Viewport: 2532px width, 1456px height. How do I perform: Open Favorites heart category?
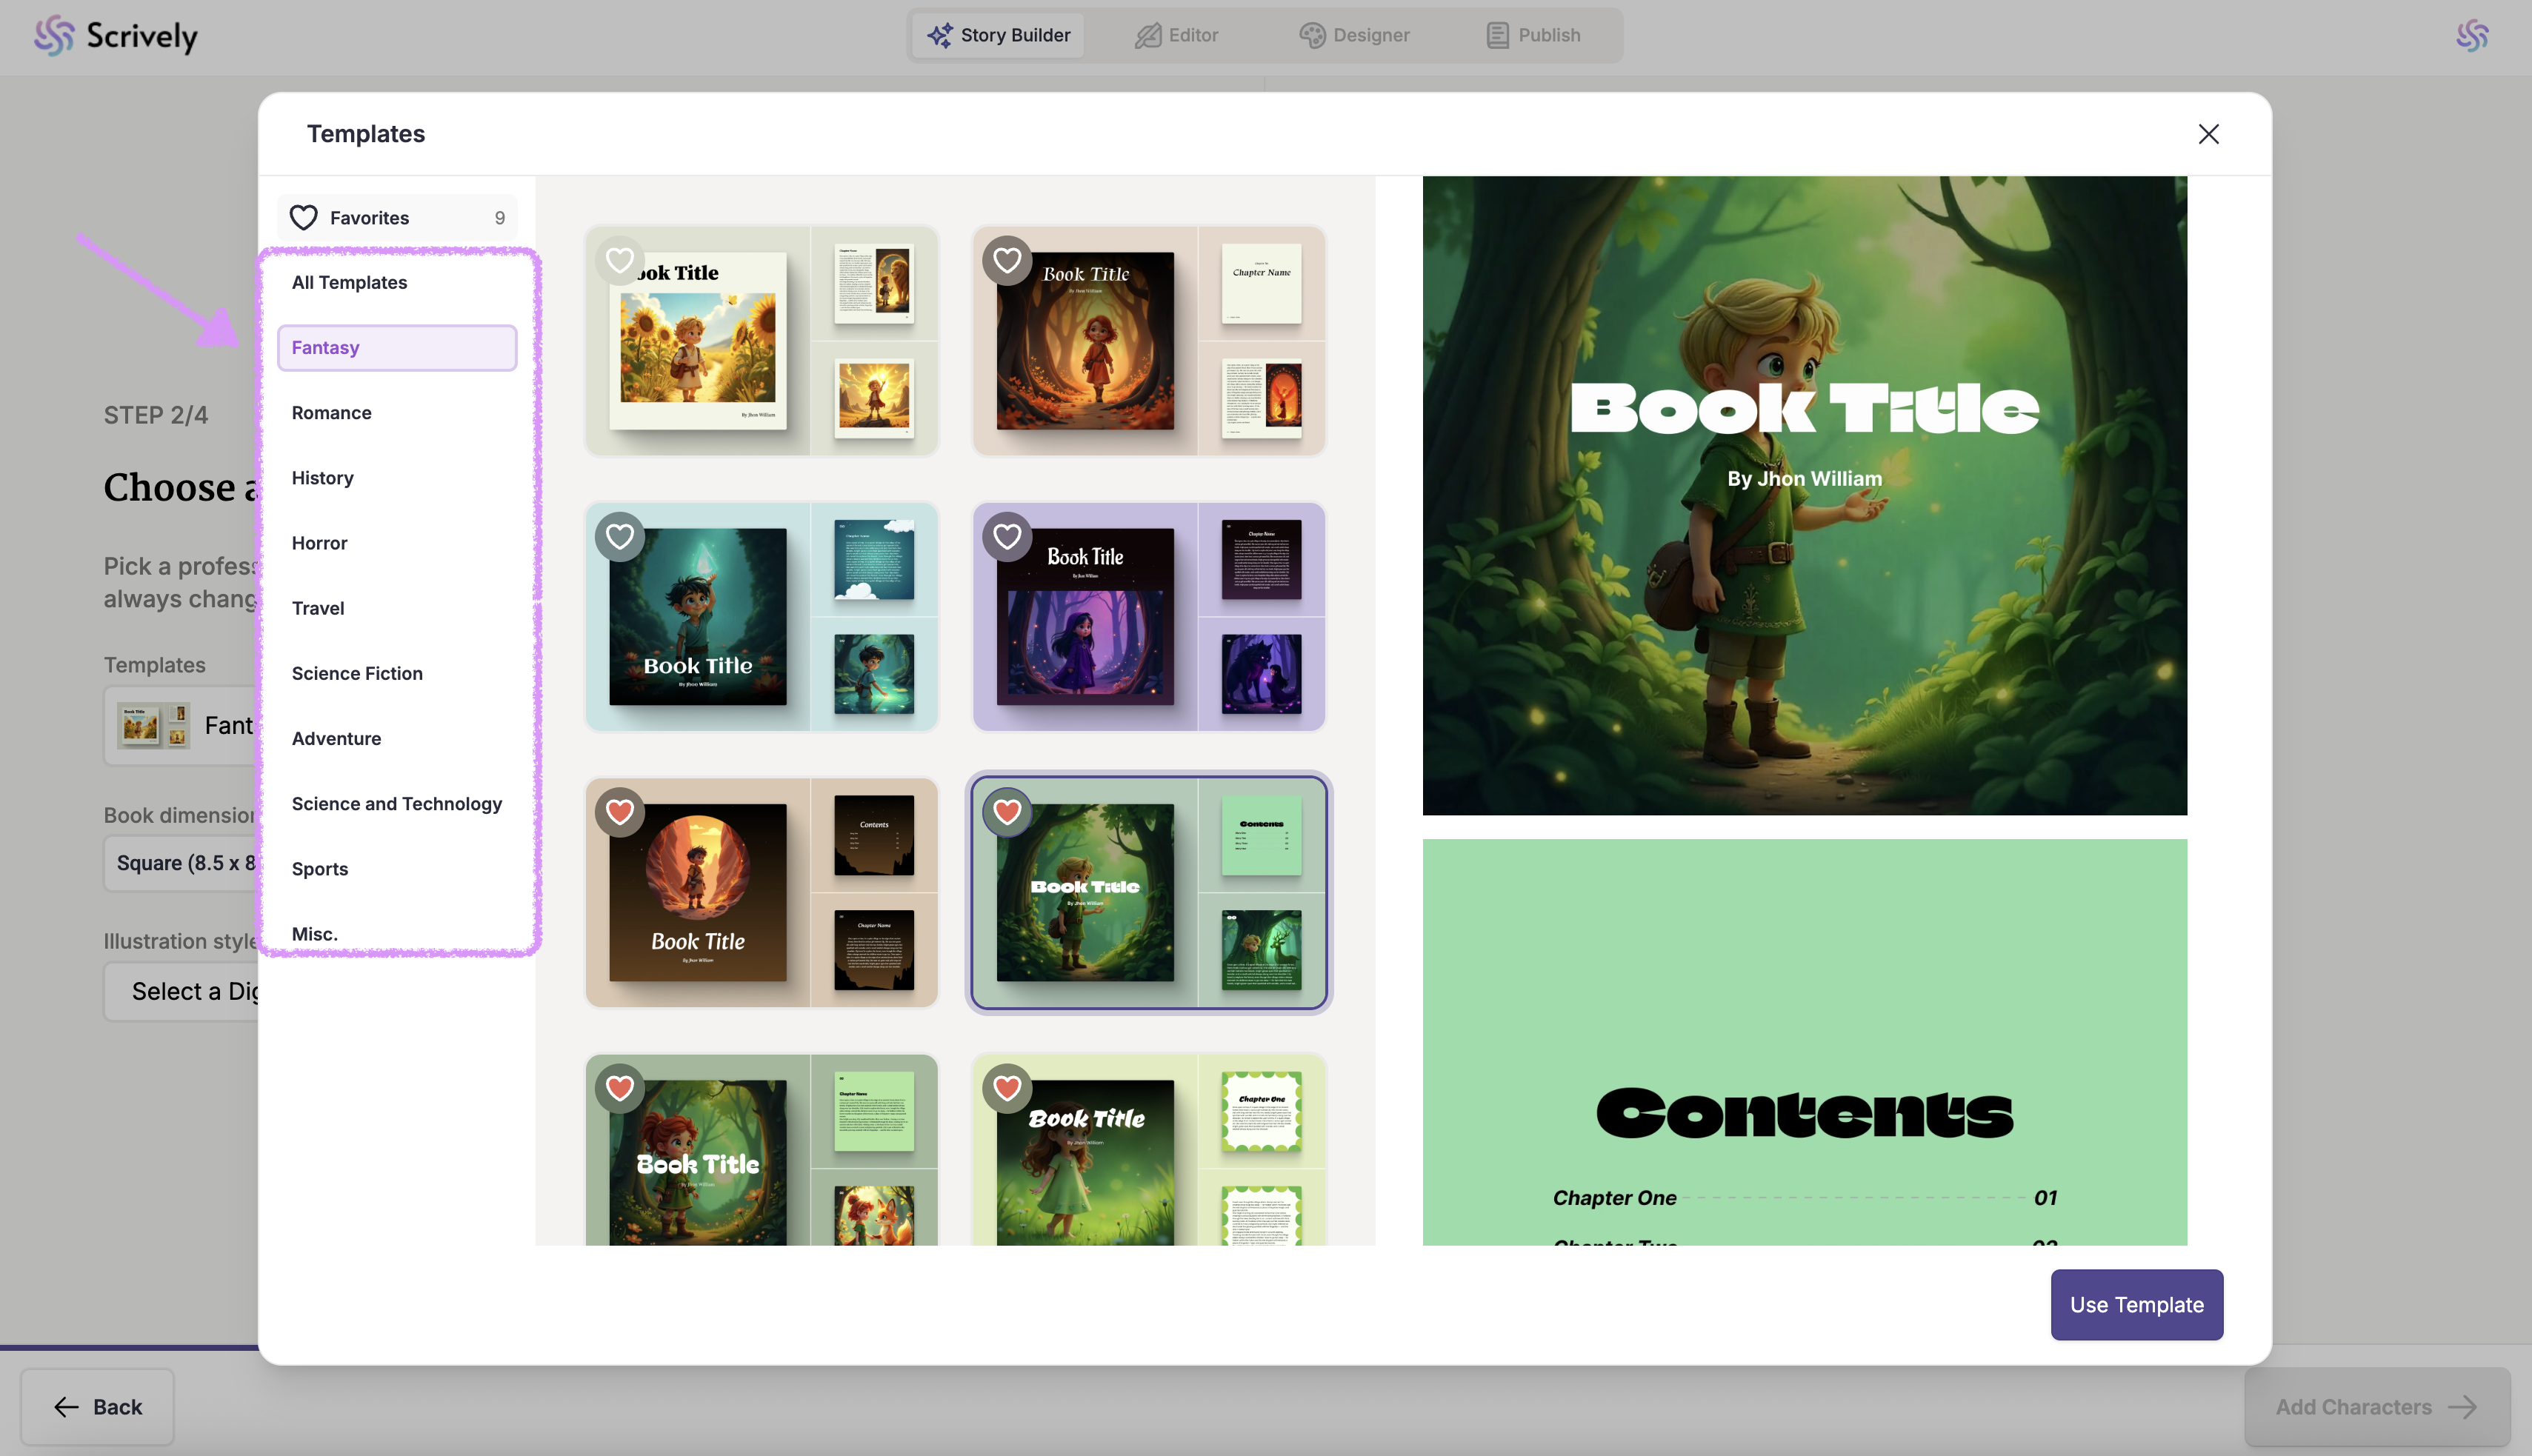[396, 218]
